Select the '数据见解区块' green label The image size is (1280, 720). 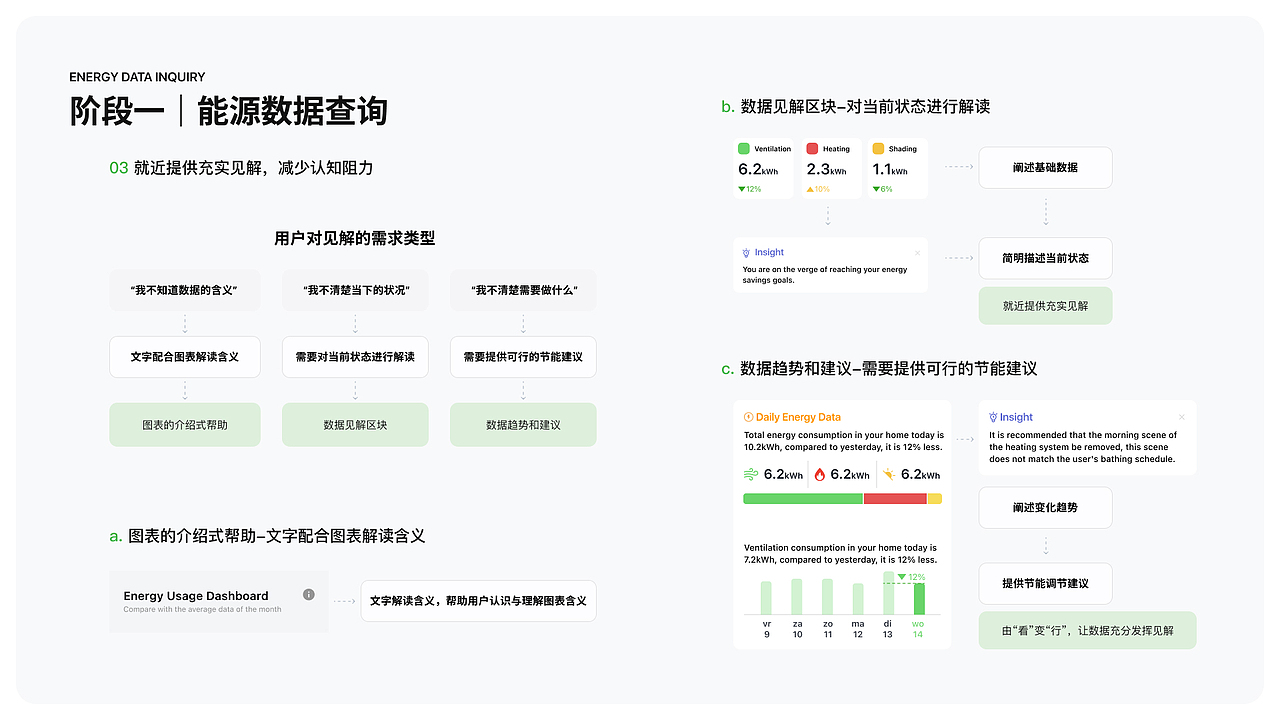(355, 424)
